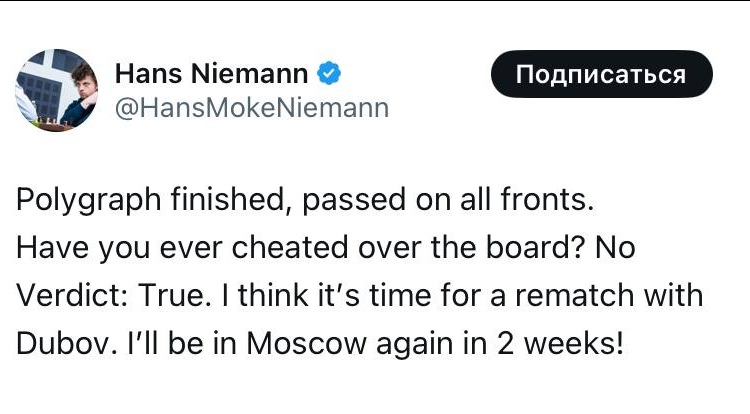Click the line starting with Verdict: True
Screen dimensions: 750x414
[360, 295]
